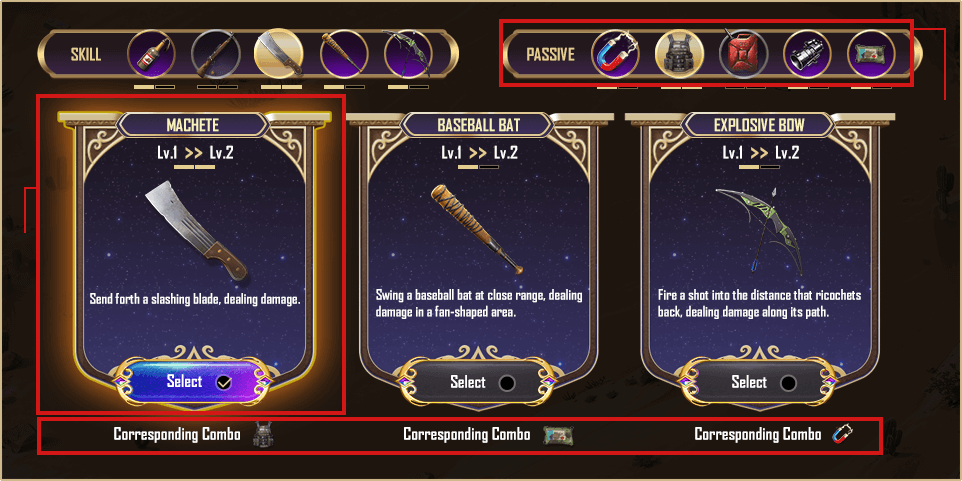Open the EXPLOSIVE BOW card title banner
This screenshot has width=962, height=481.
click(x=758, y=125)
